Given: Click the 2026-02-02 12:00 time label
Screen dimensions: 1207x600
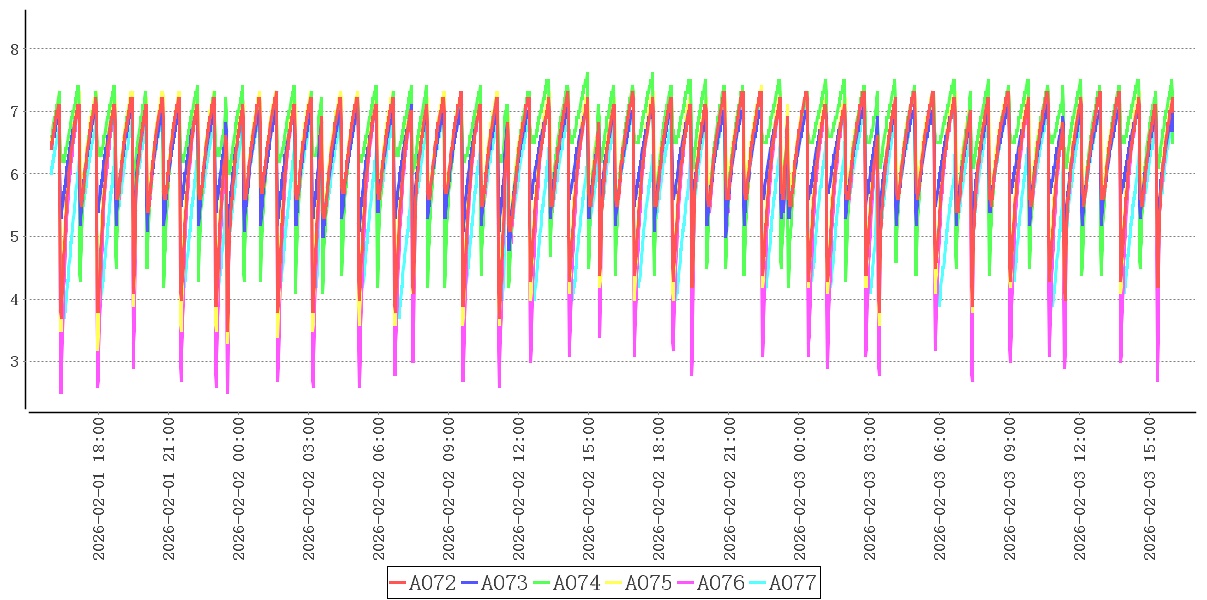Looking at the screenshot, I should pyautogui.click(x=519, y=489).
